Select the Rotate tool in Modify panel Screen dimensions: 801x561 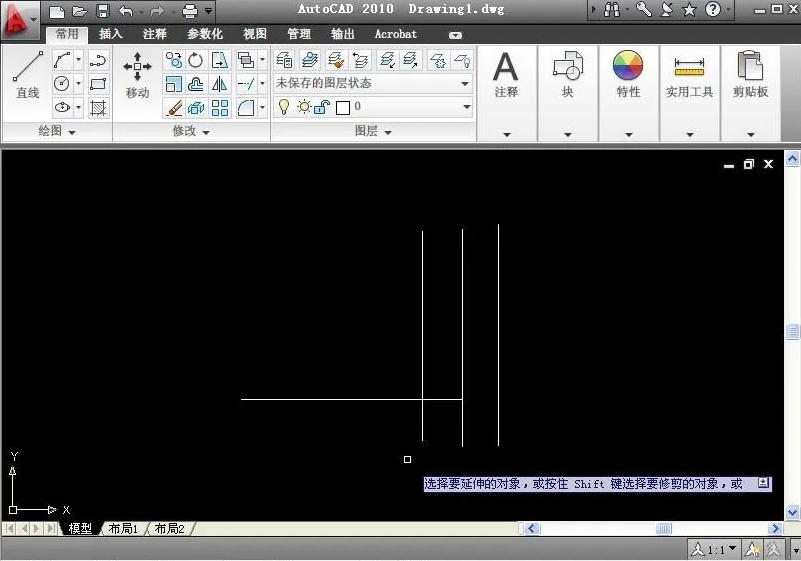[197, 61]
